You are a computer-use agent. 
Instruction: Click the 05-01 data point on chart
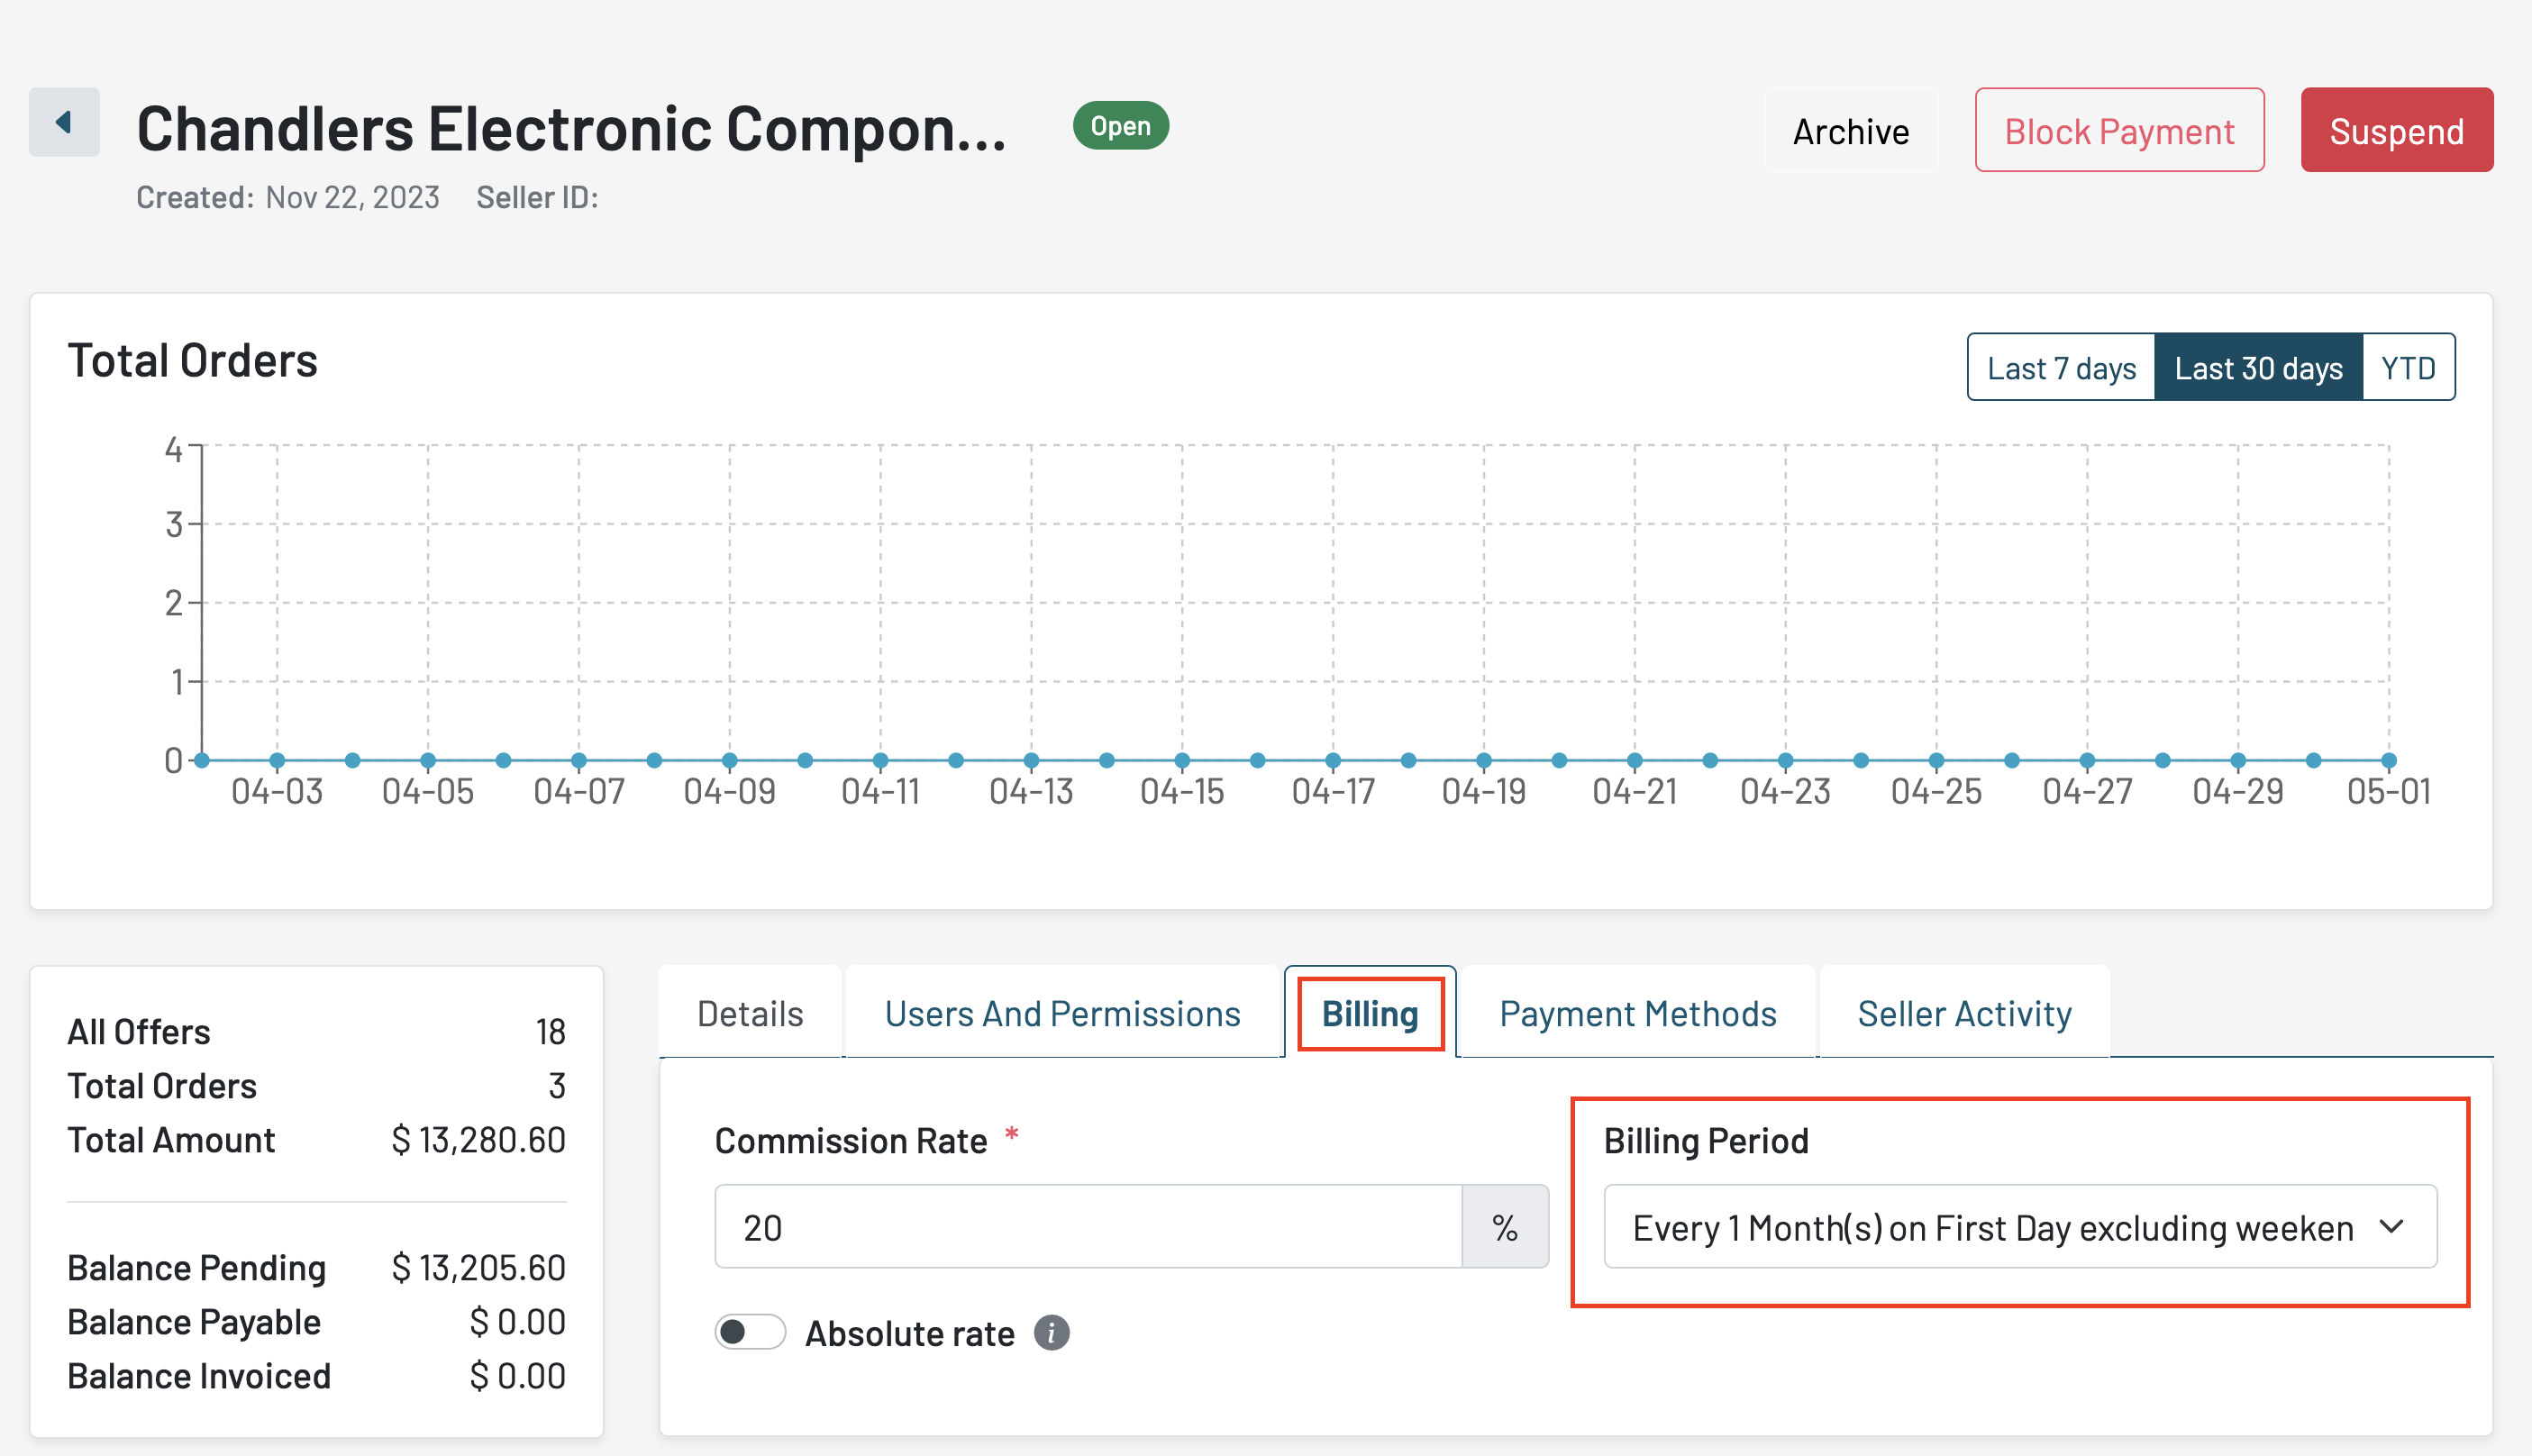pos(2388,761)
